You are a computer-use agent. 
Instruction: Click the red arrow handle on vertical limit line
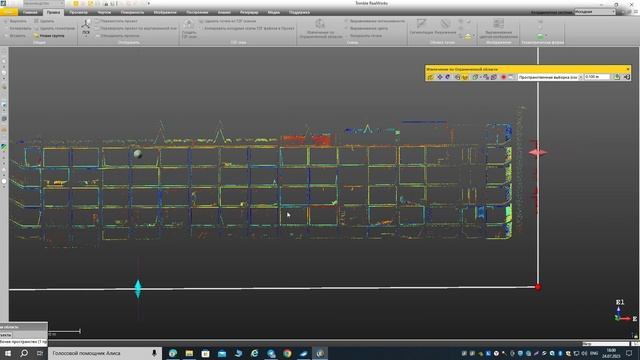pos(538,153)
